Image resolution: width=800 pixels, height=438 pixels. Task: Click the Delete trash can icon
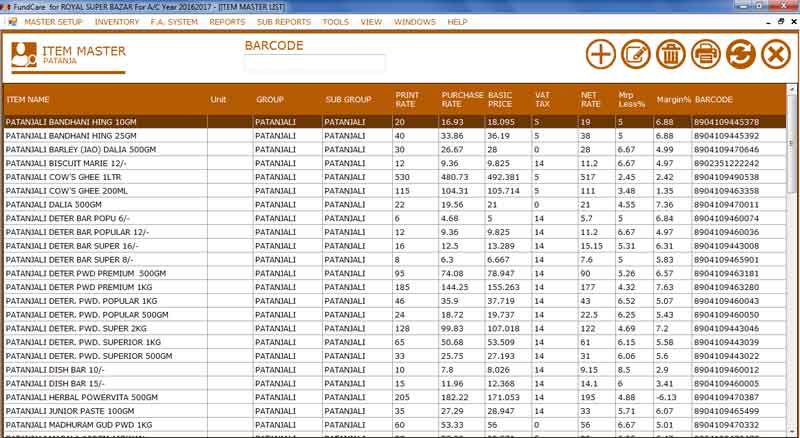(x=671, y=54)
